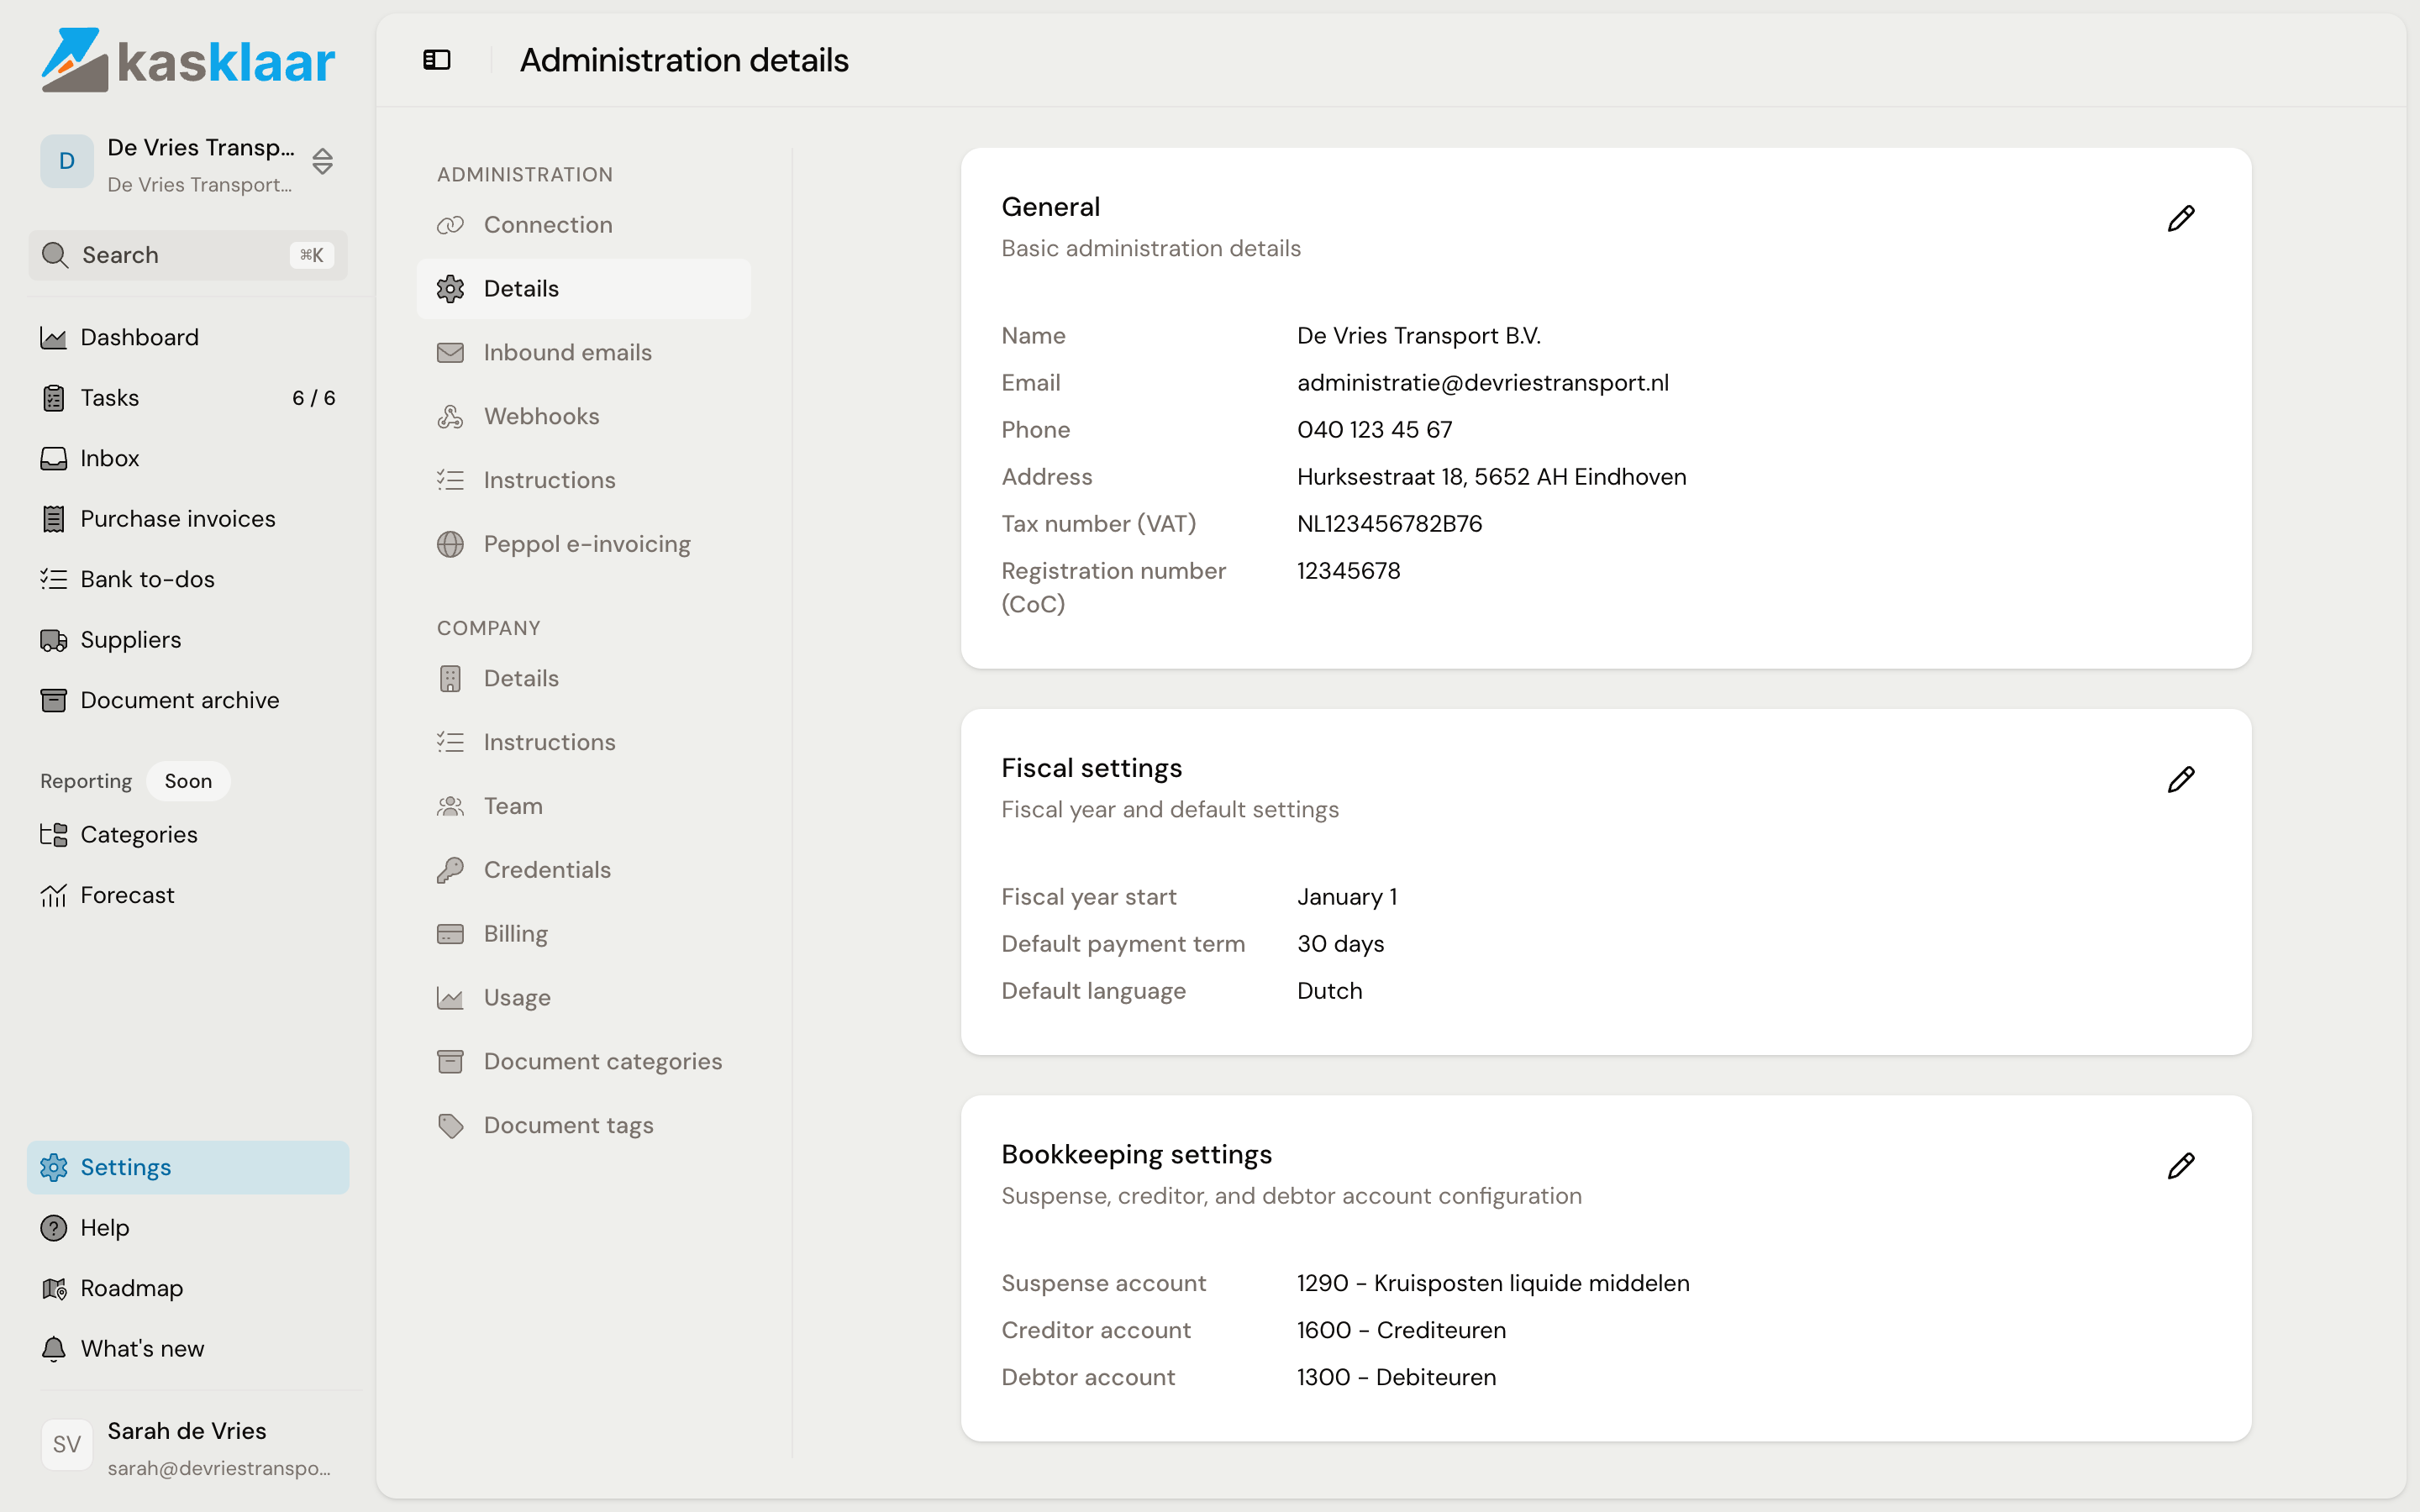Open Document tags settings

pyautogui.click(x=584, y=1126)
